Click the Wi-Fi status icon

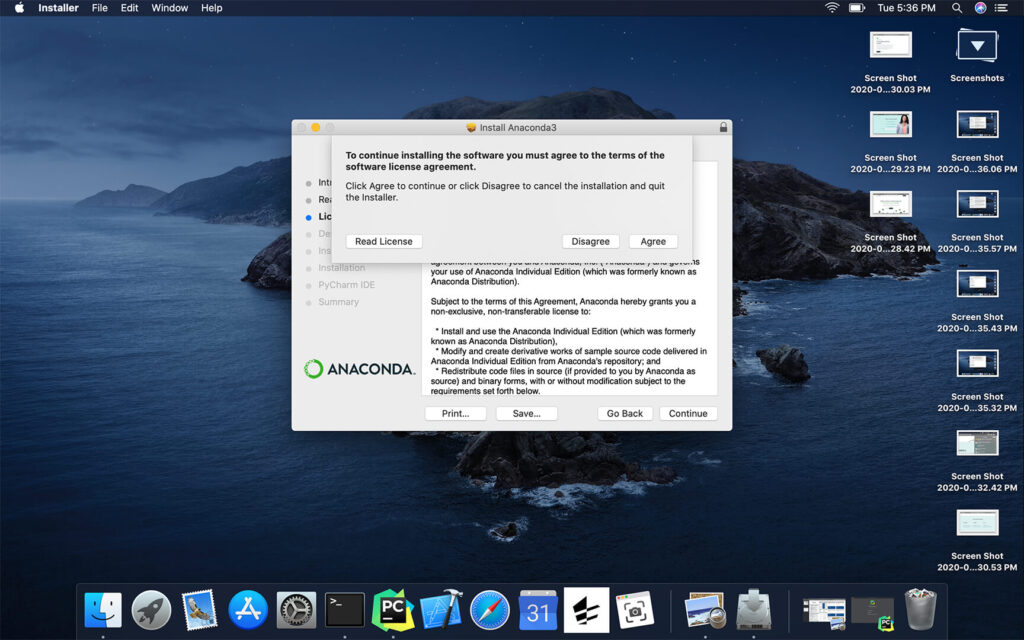(832, 8)
